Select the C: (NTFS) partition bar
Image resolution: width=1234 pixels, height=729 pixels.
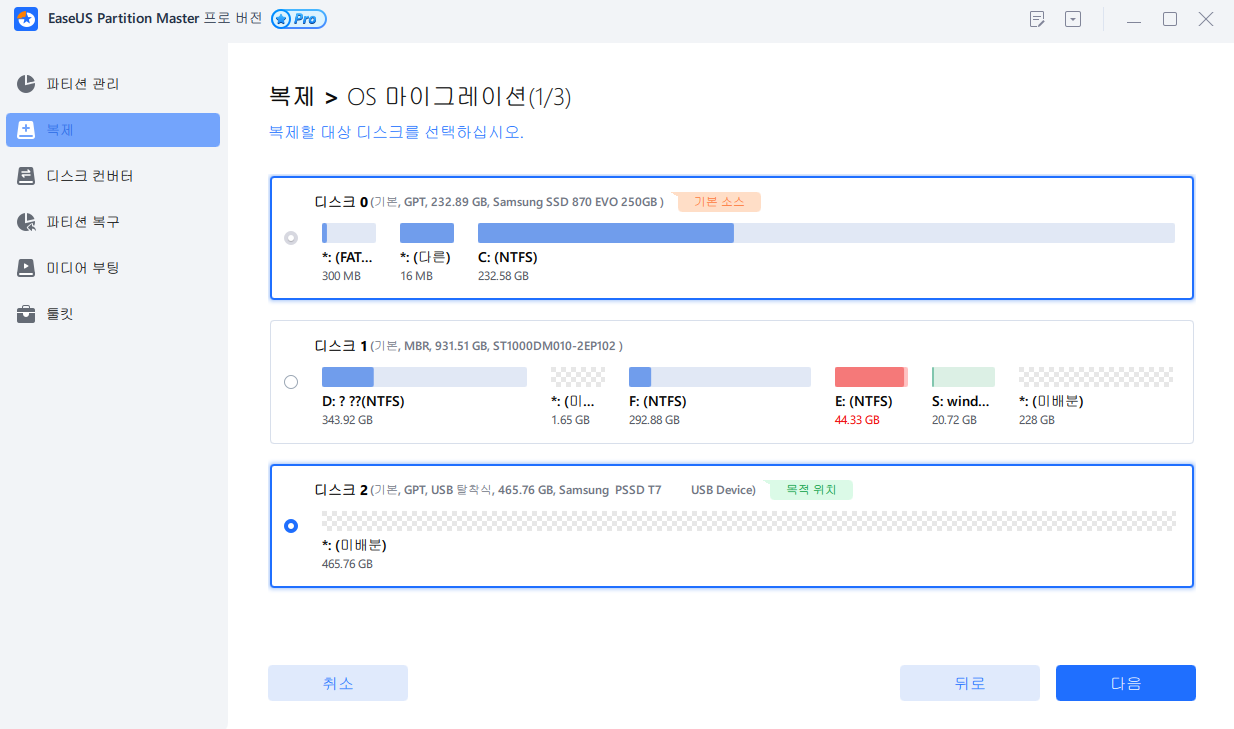pos(826,233)
